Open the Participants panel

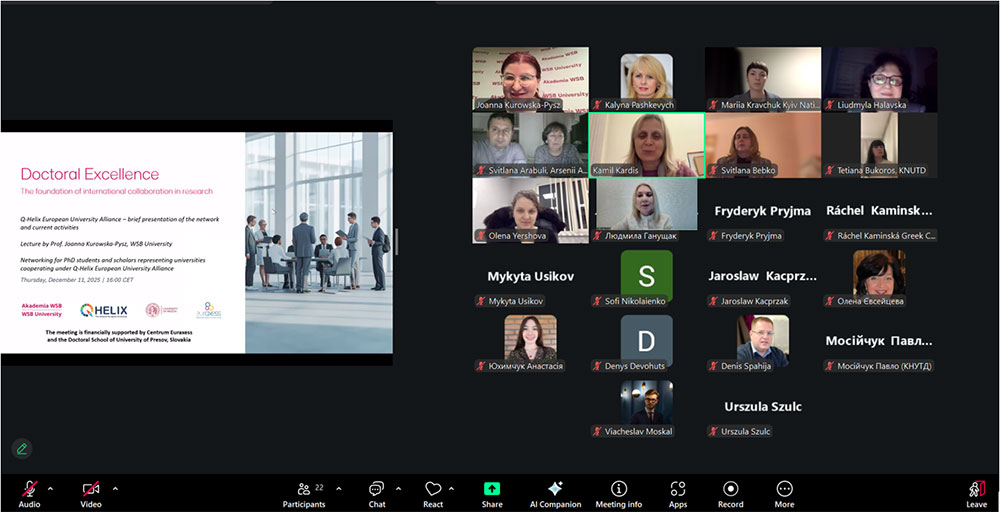tap(304, 491)
